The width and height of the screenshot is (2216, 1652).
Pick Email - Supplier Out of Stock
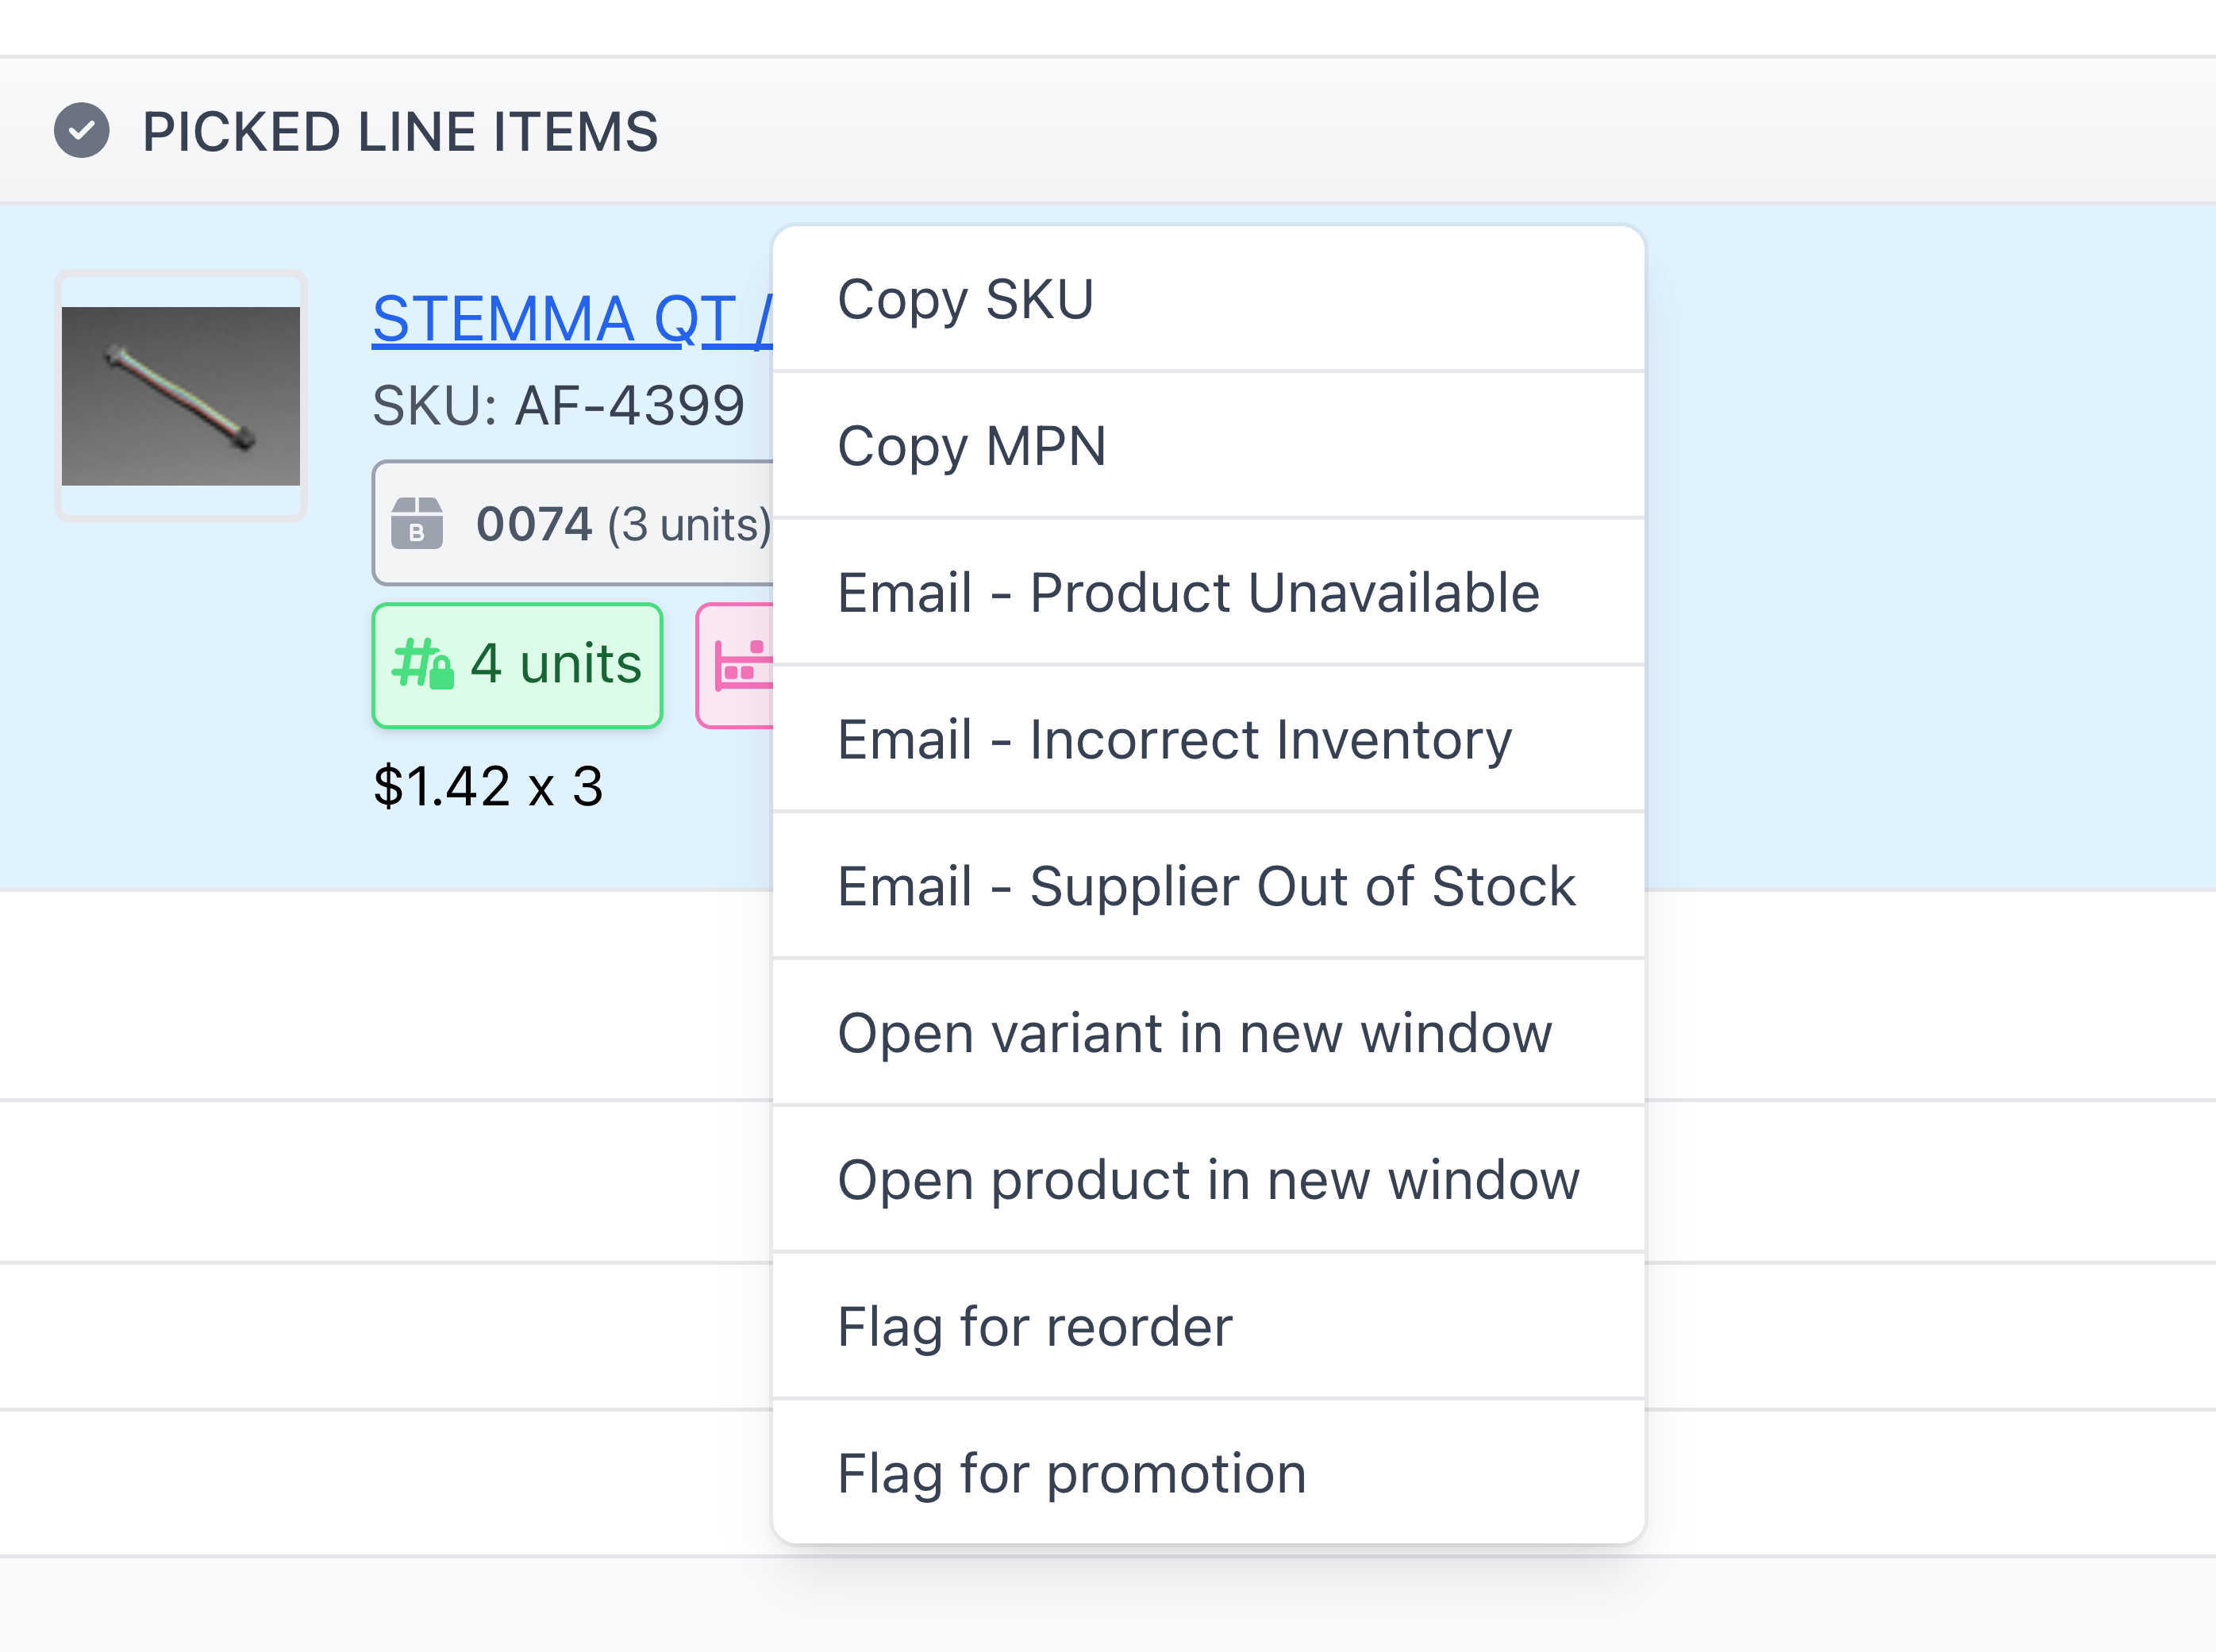coord(1207,886)
